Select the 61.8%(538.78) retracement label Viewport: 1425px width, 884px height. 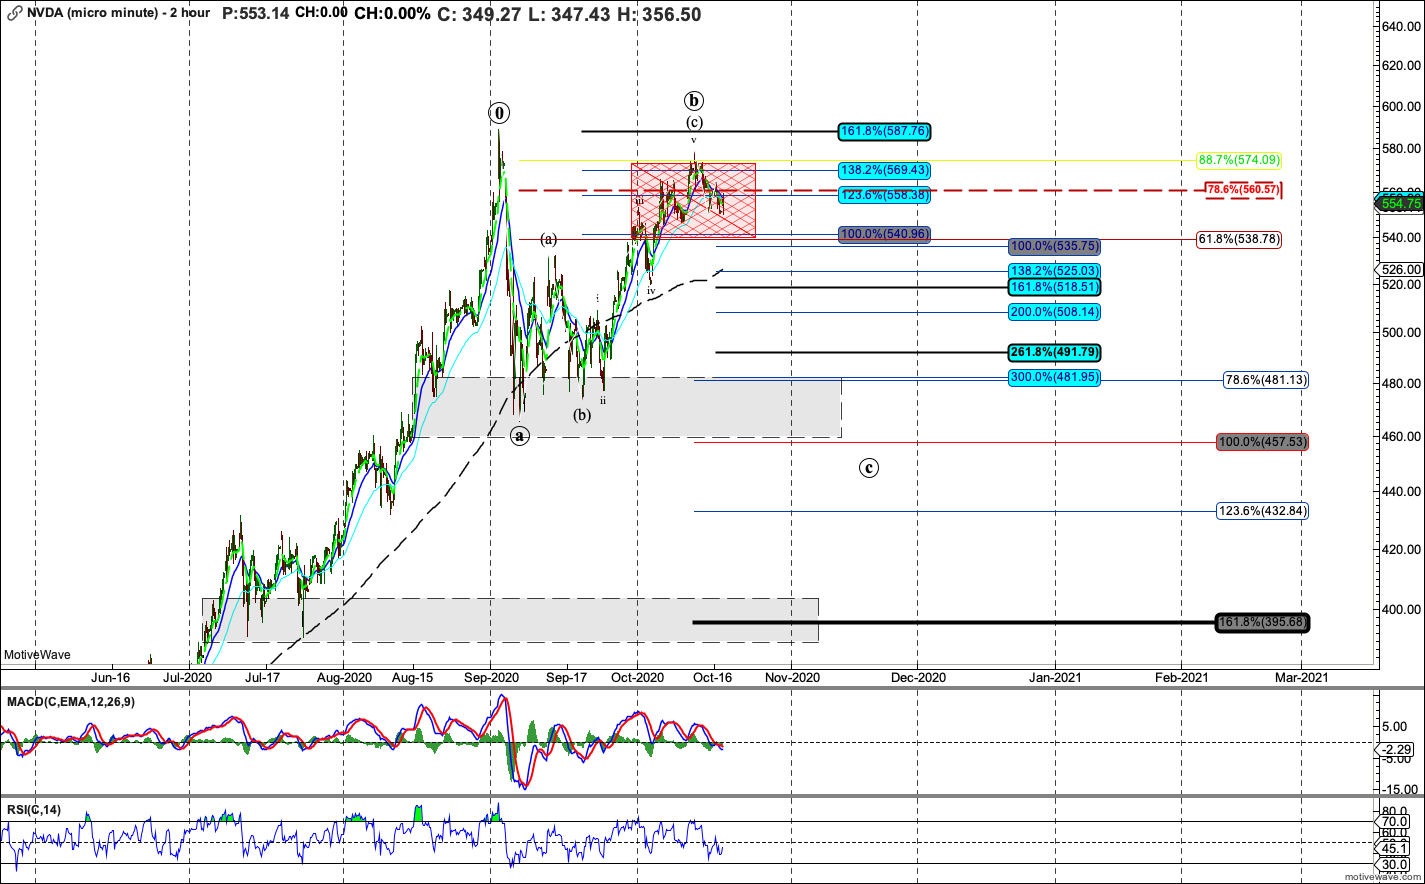1239,239
